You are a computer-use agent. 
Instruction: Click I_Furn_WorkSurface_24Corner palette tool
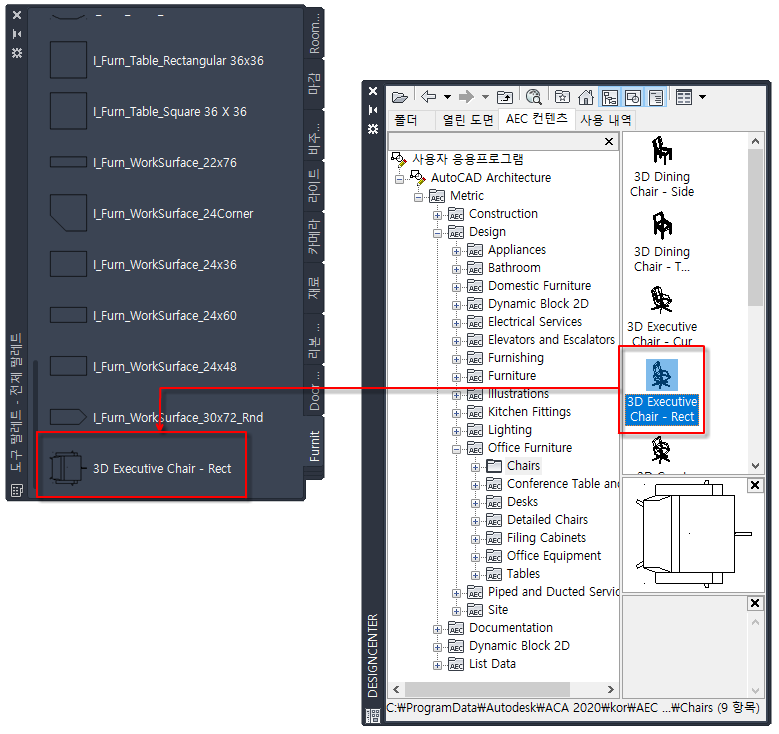[x=152, y=214]
